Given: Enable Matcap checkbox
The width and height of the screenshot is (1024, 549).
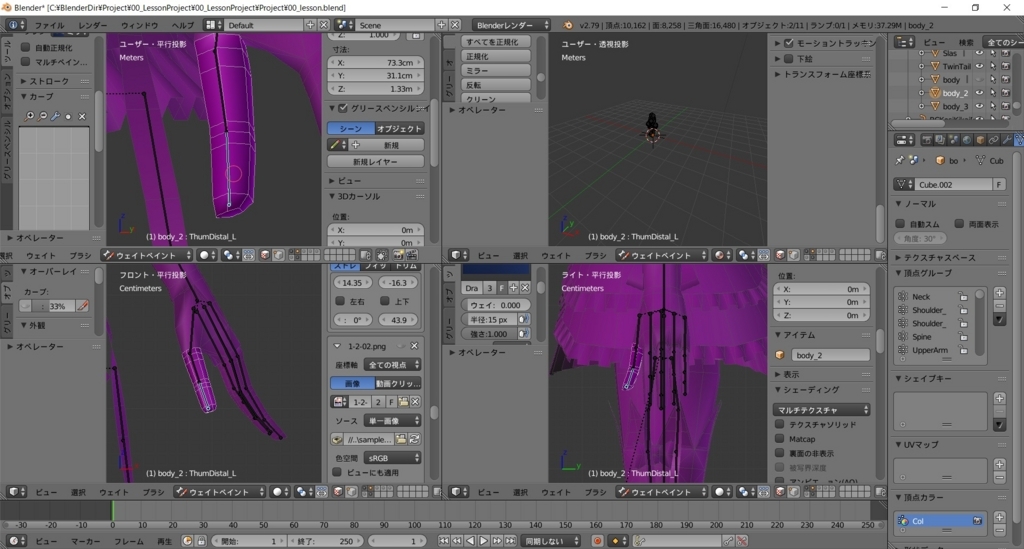Looking at the screenshot, I should click(x=779, y=438).
